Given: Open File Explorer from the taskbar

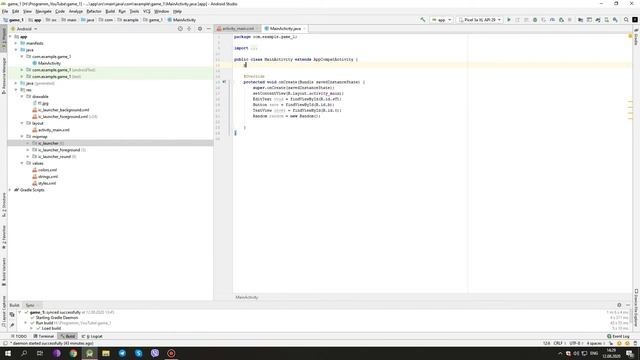Looking at the screenshot, I should click(x=106, y=353).
